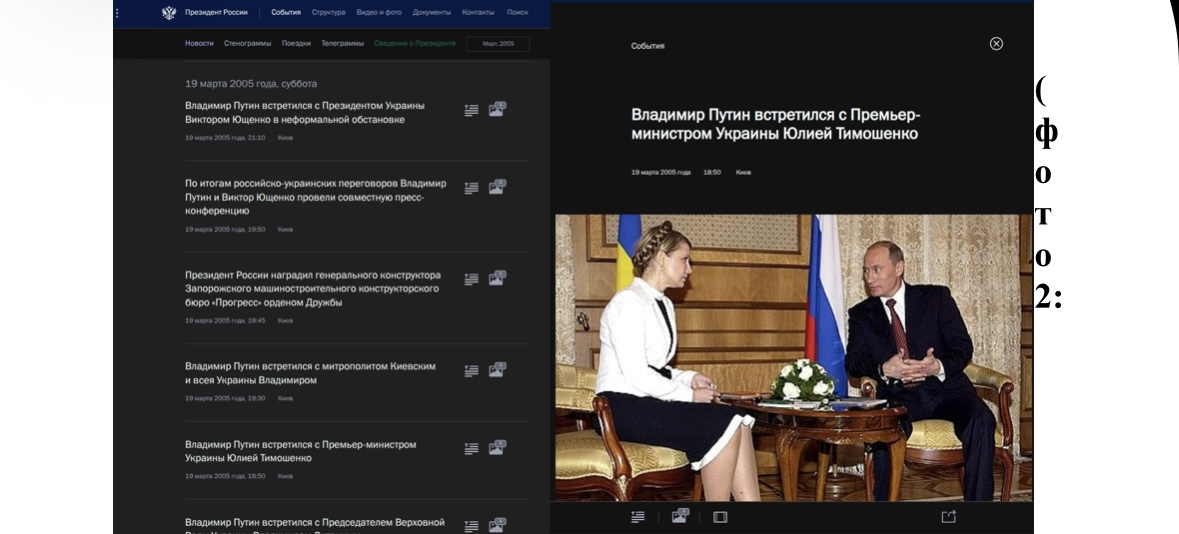Switch to the Телеграммы tab

click(342, 44)
